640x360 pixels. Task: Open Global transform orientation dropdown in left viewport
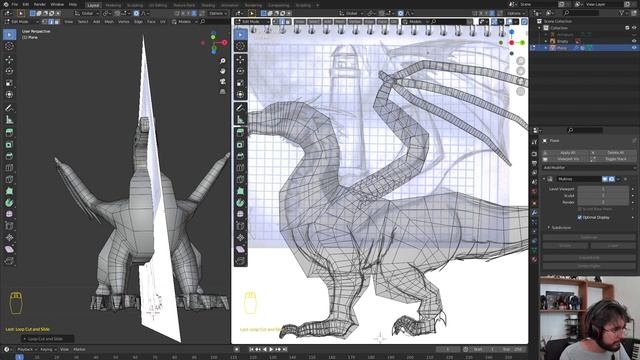pos(86,13)
